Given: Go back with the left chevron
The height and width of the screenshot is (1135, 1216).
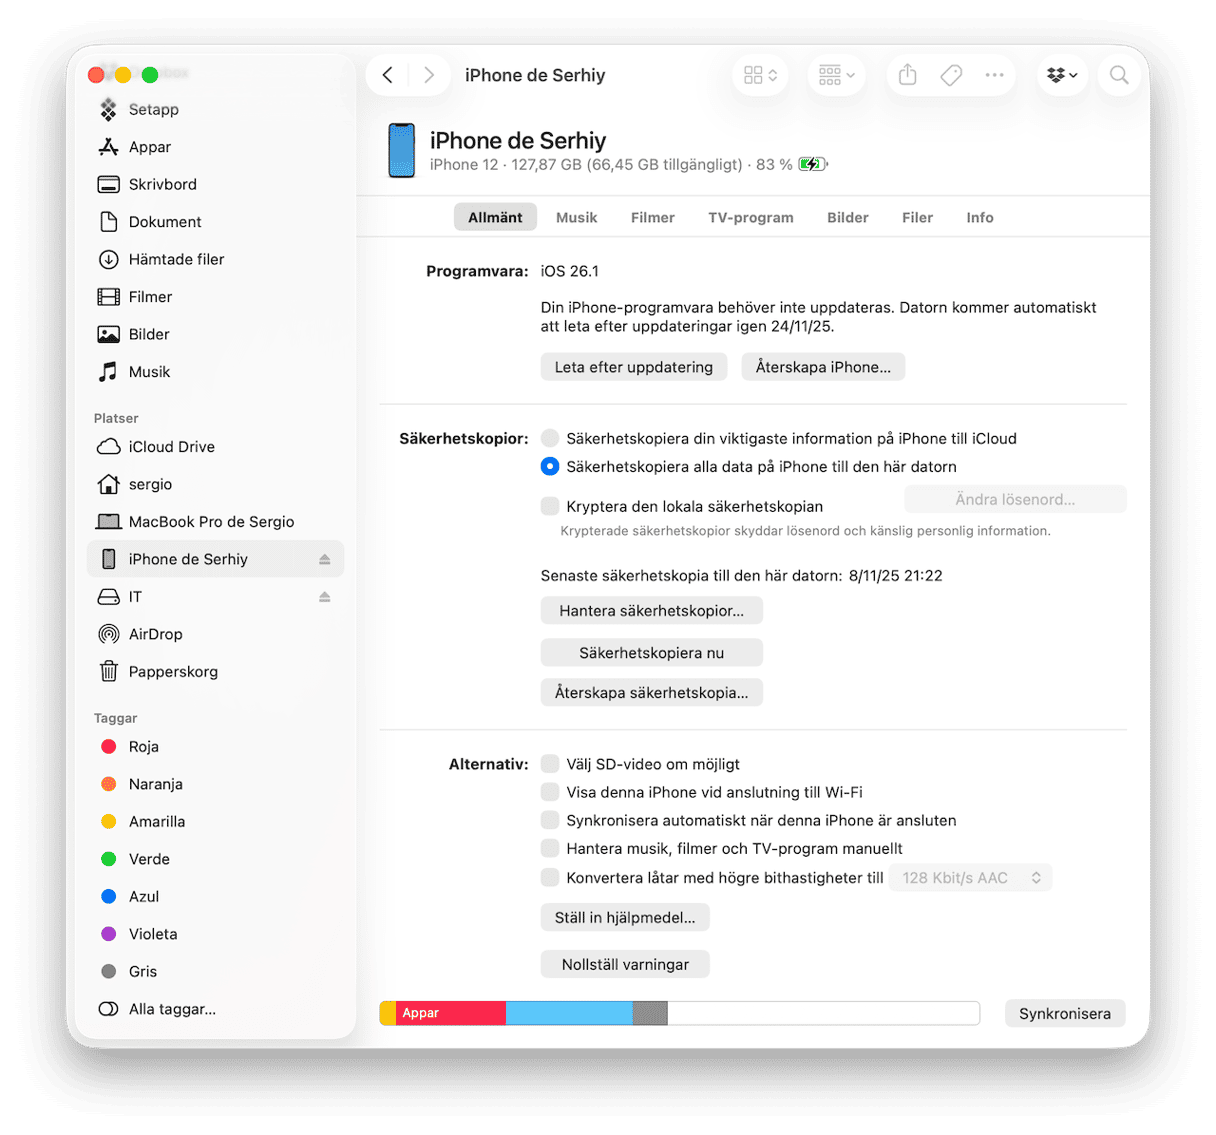Looking at the screenshot, I should tap(388, 75).
